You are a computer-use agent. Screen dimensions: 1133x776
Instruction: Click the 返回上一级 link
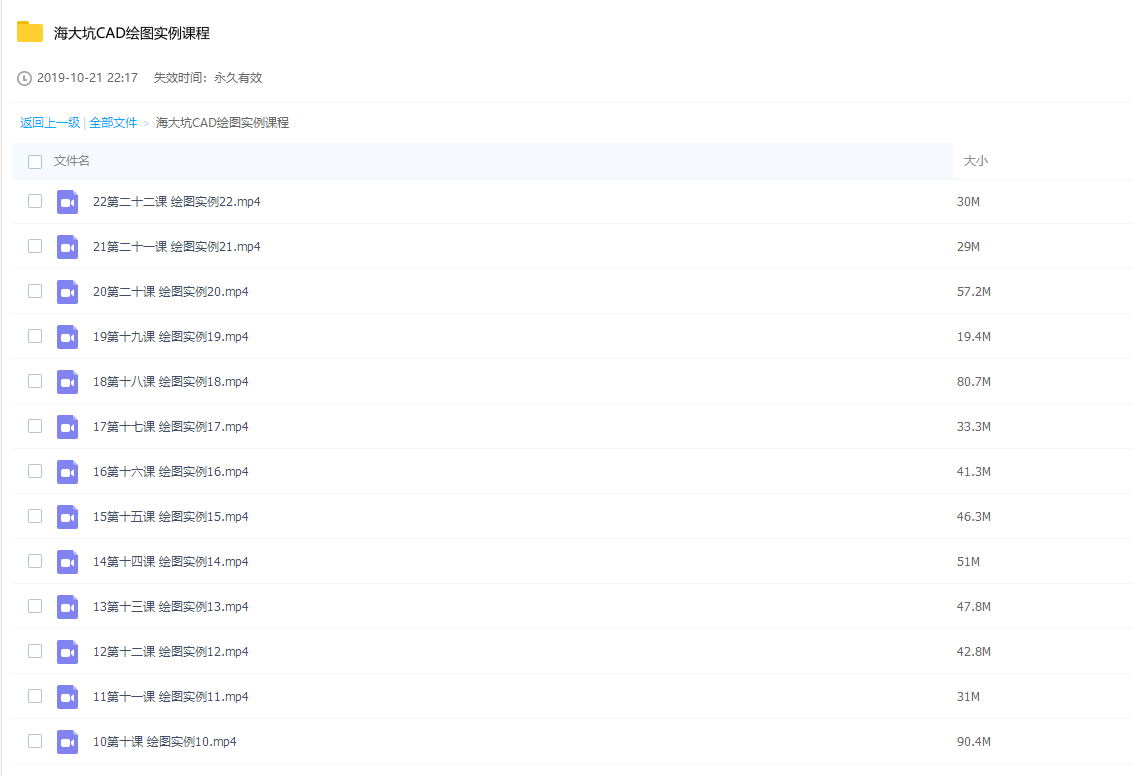pos(50,123)
